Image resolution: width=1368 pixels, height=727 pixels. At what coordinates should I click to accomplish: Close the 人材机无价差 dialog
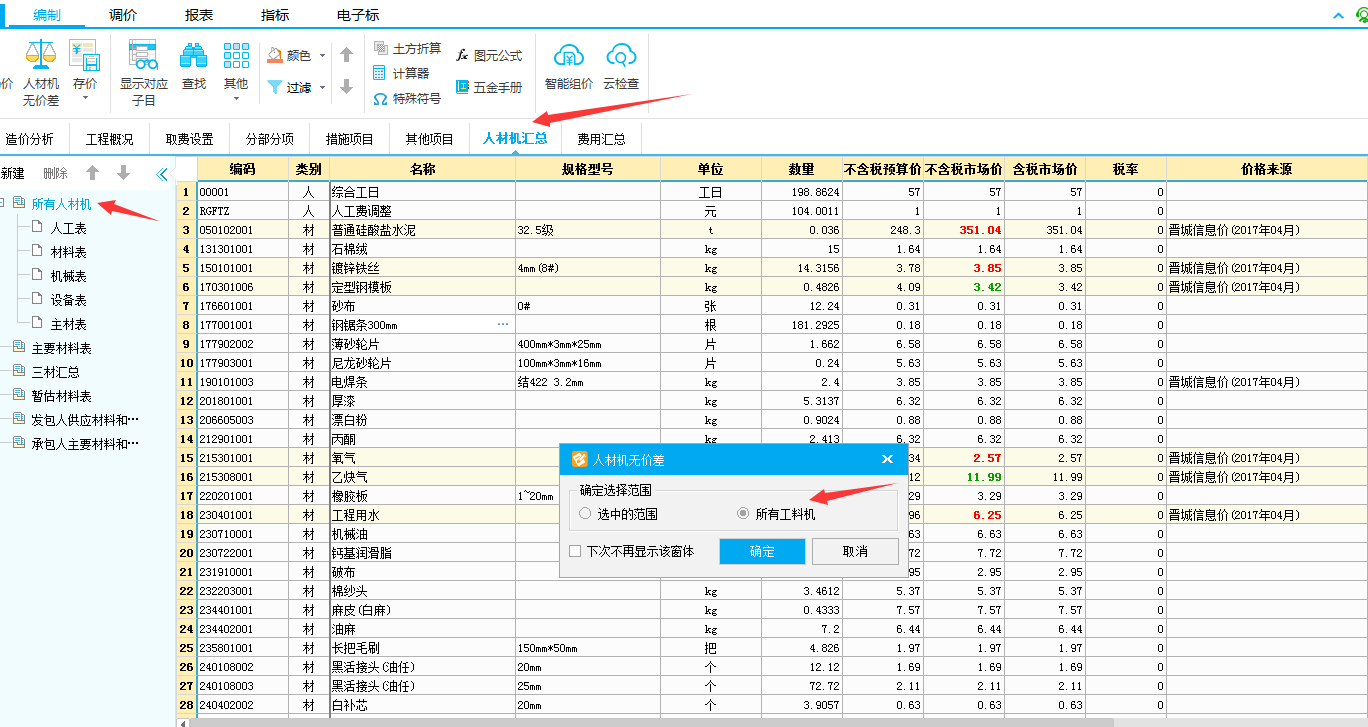coord(887,460)
